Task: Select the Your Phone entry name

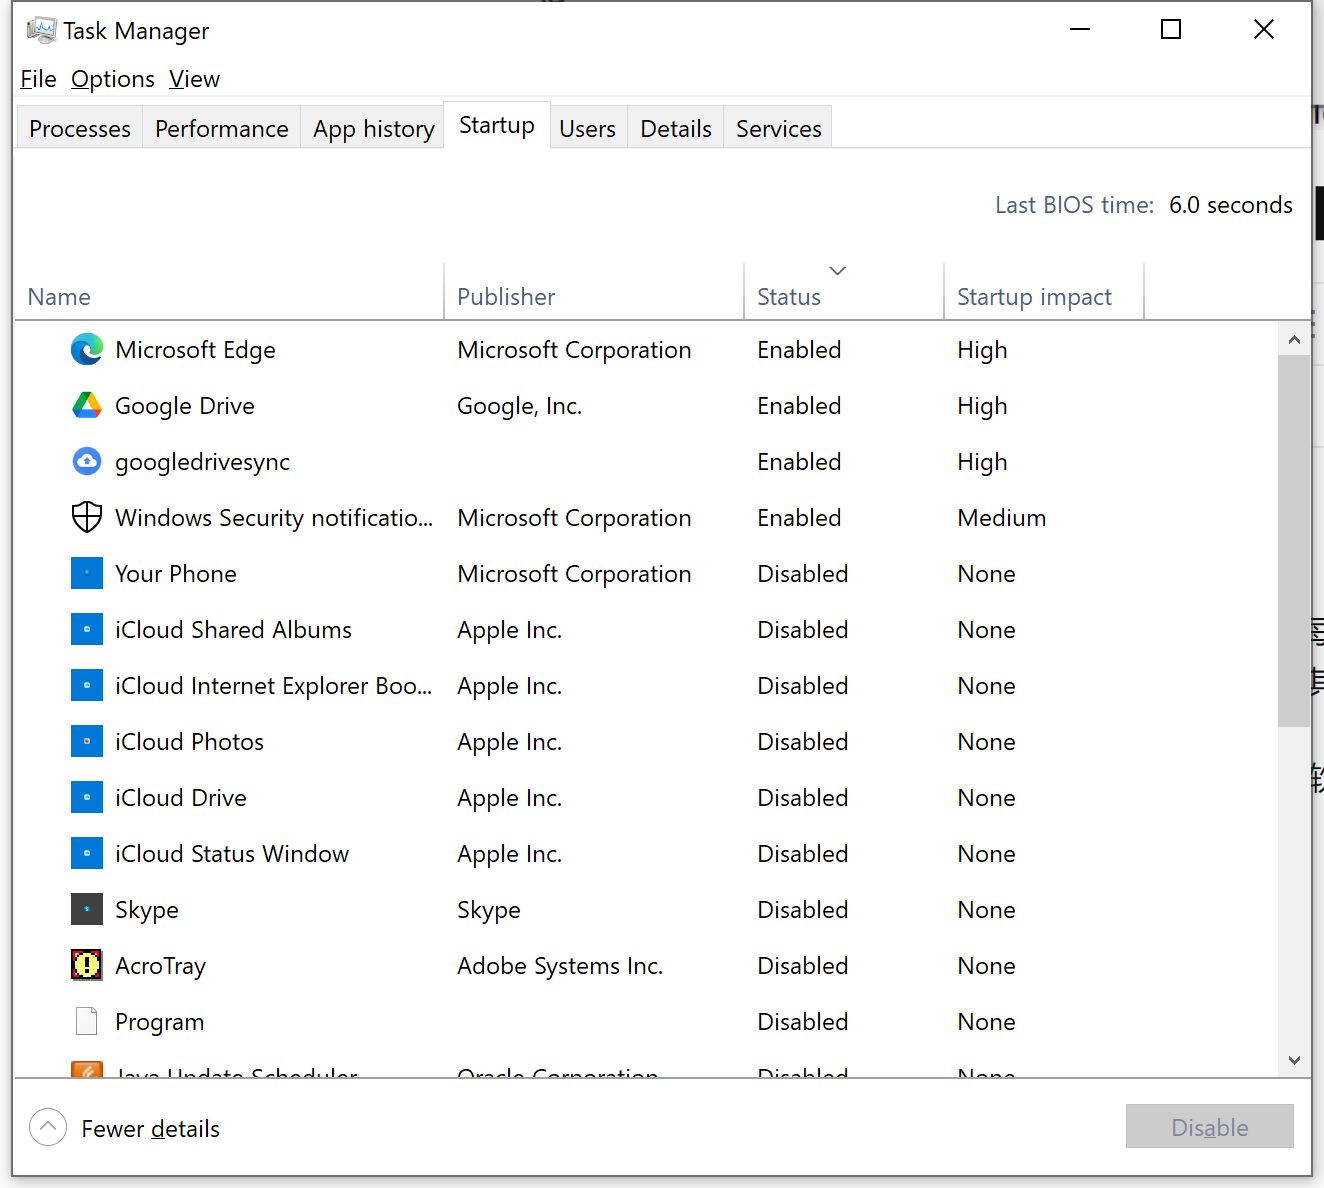Action: coord(176,574)
